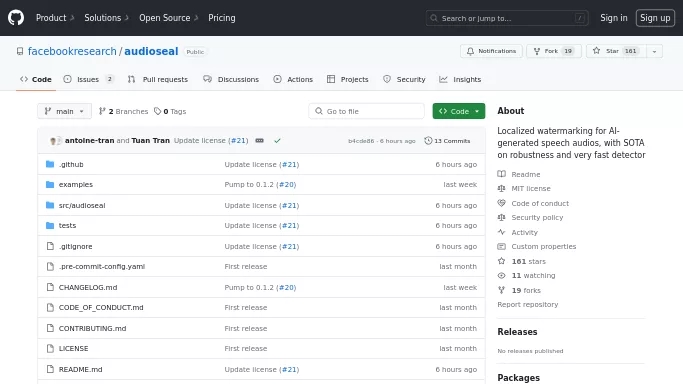
Task: Check the green commit status checkmark
Action: point(277,141)
